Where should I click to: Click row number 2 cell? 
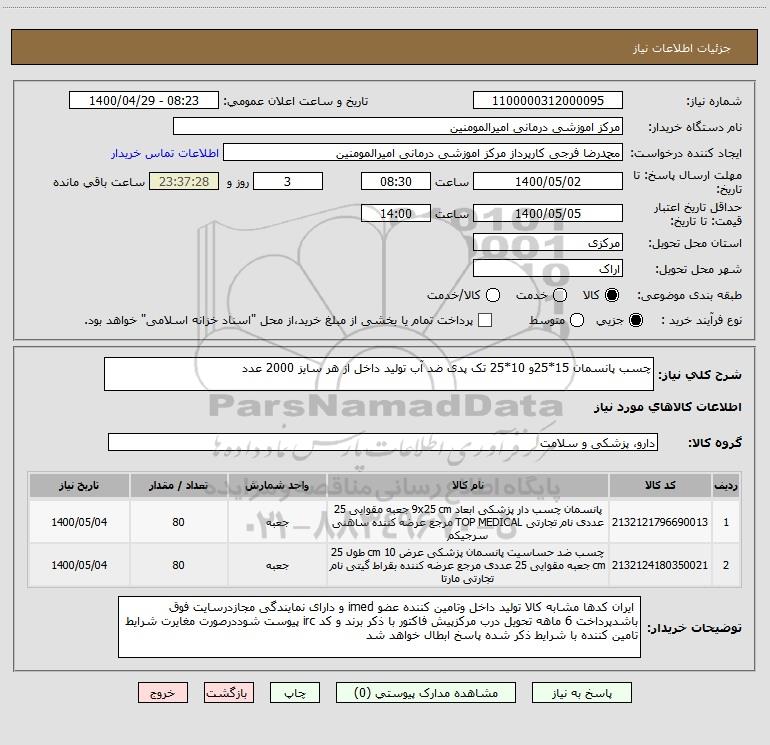click(x=726, y=565)
